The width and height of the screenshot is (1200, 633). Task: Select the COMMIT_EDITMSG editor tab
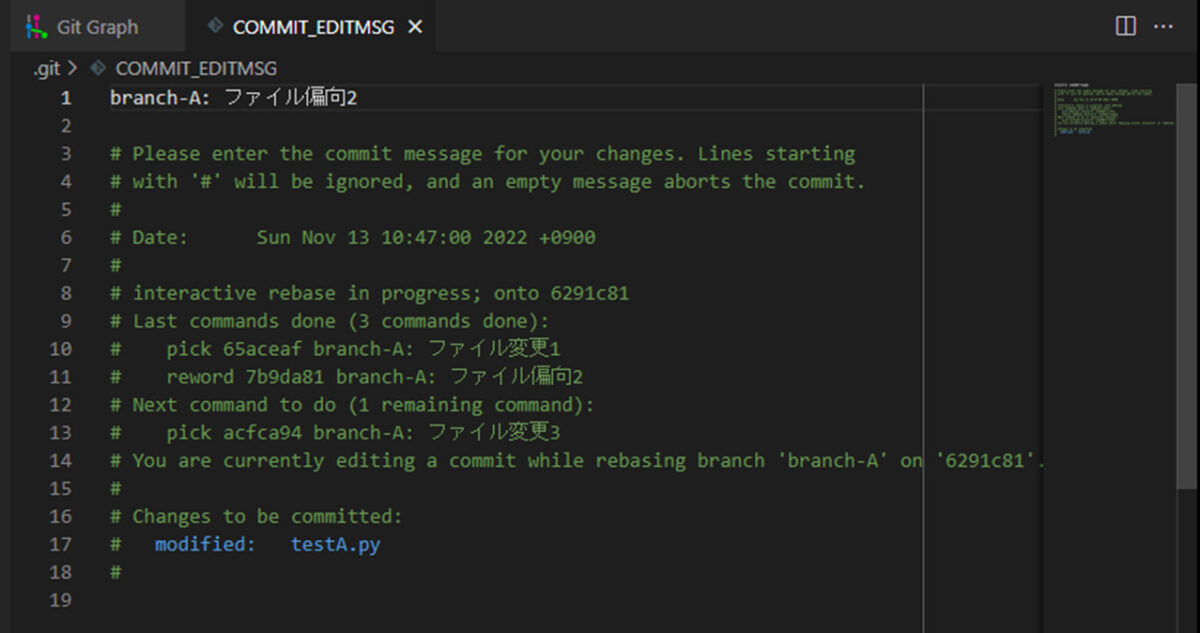311,27
